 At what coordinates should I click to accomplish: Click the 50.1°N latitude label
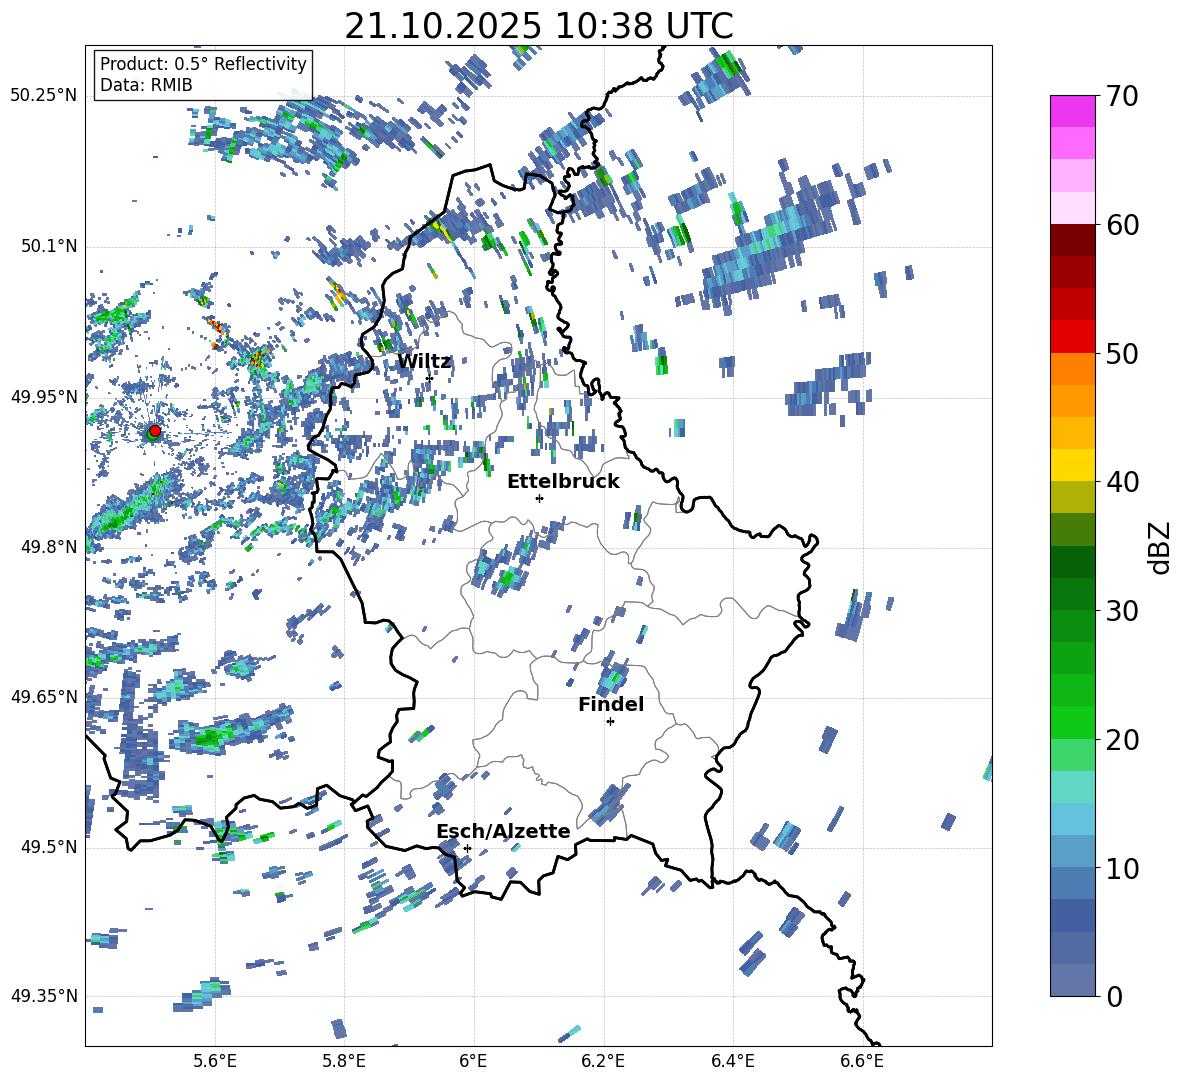click(50, 246)
